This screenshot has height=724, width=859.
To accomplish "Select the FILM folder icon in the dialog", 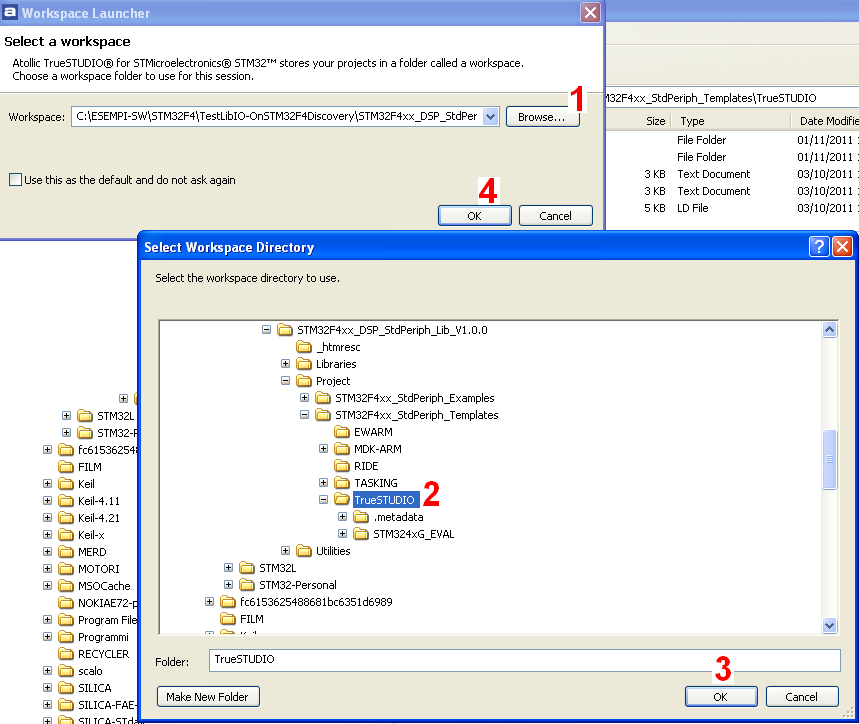I will coord(228,618).
